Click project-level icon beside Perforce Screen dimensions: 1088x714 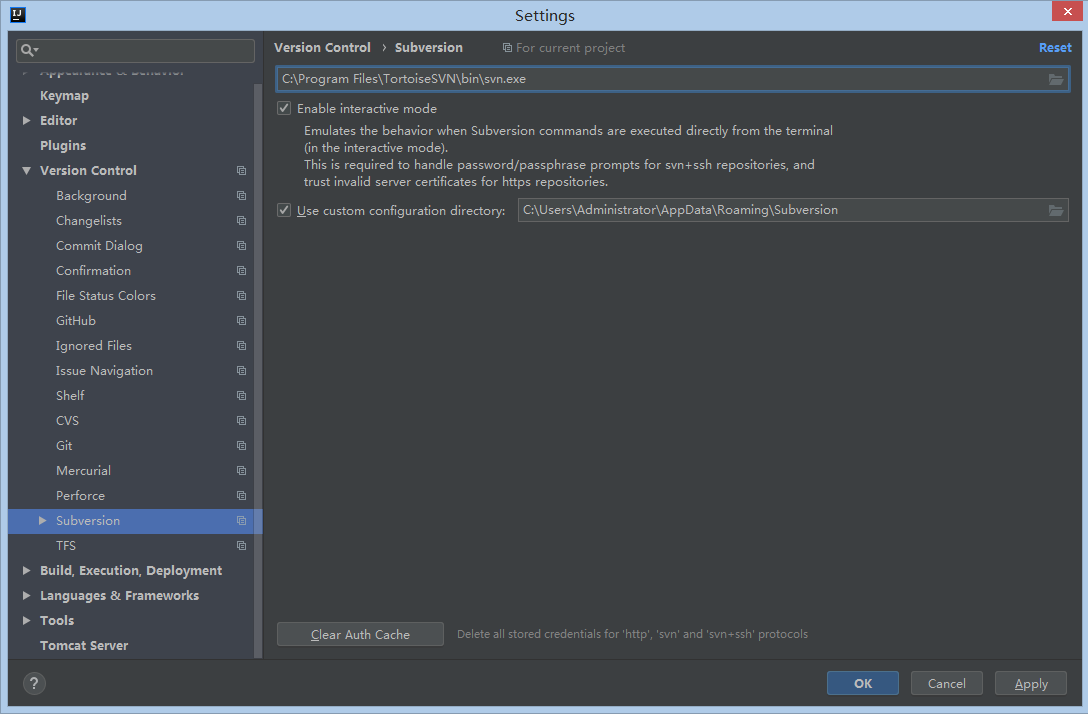[241, 495]
